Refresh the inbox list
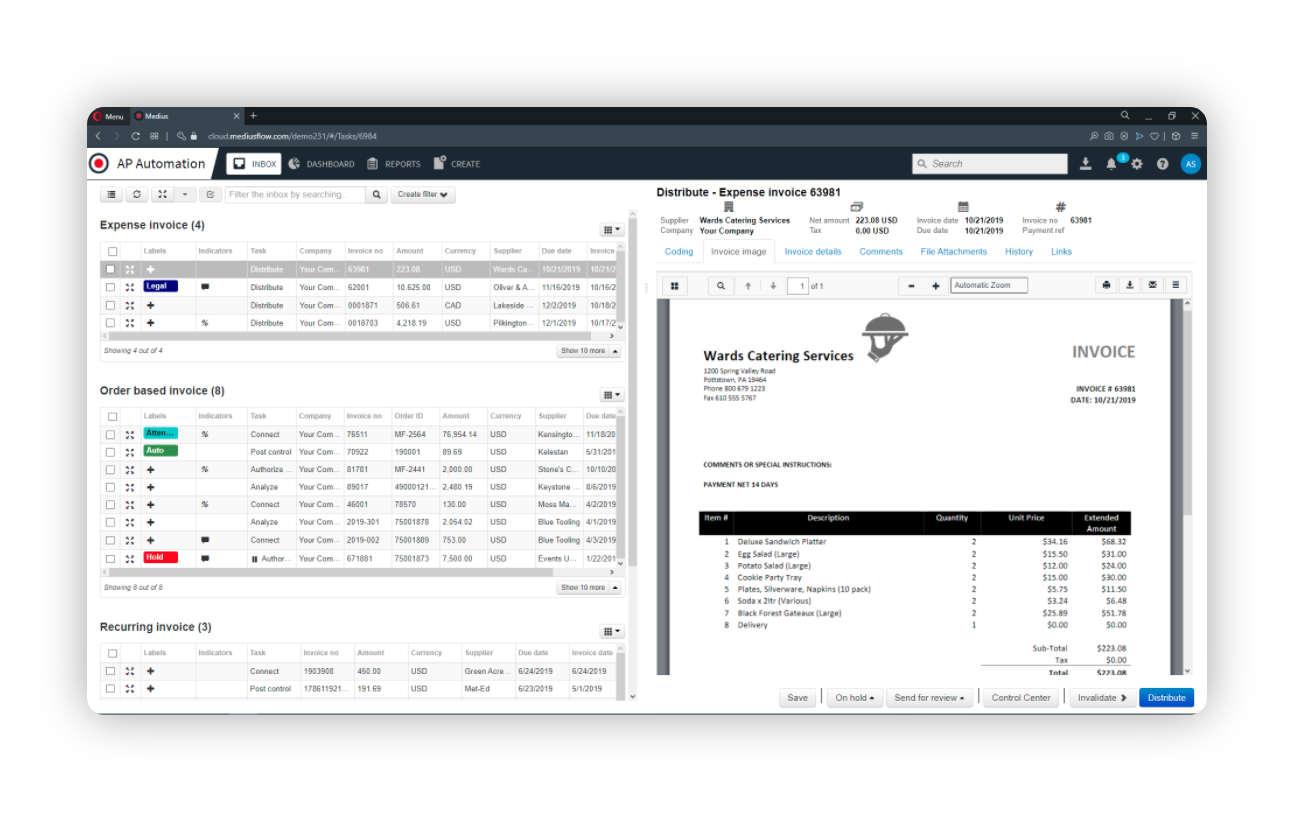The width and height of the screenshot is (1314, 816). tap(137, 195)
